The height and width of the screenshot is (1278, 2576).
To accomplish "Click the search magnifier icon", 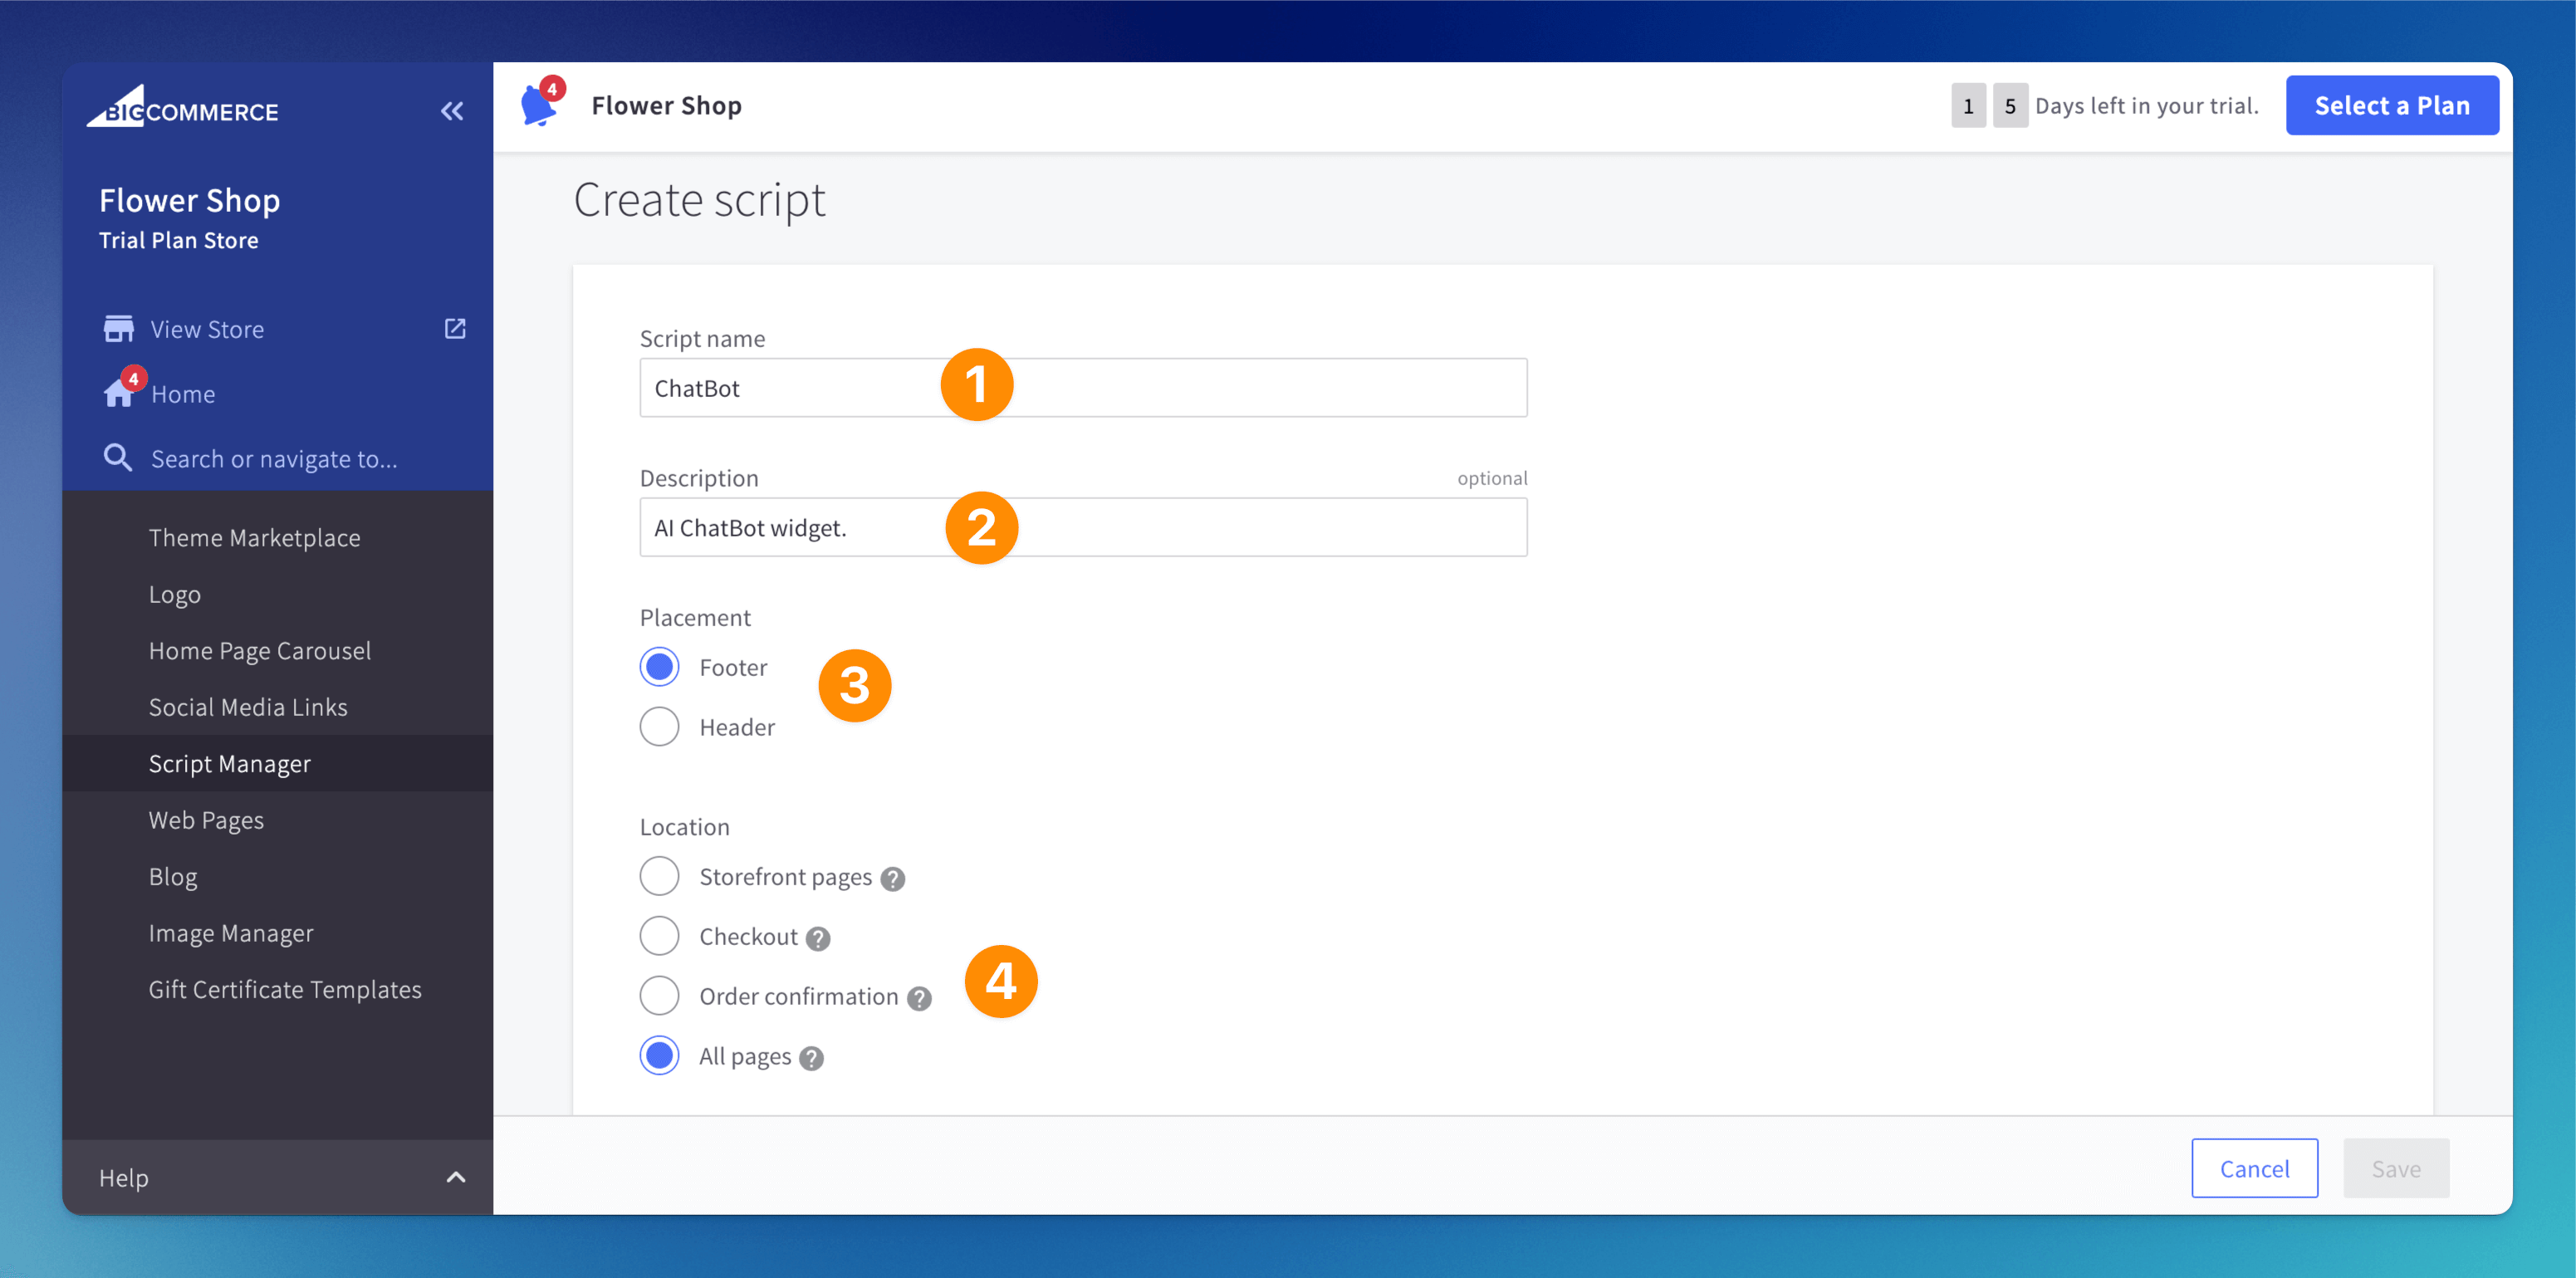I will 118,458.
